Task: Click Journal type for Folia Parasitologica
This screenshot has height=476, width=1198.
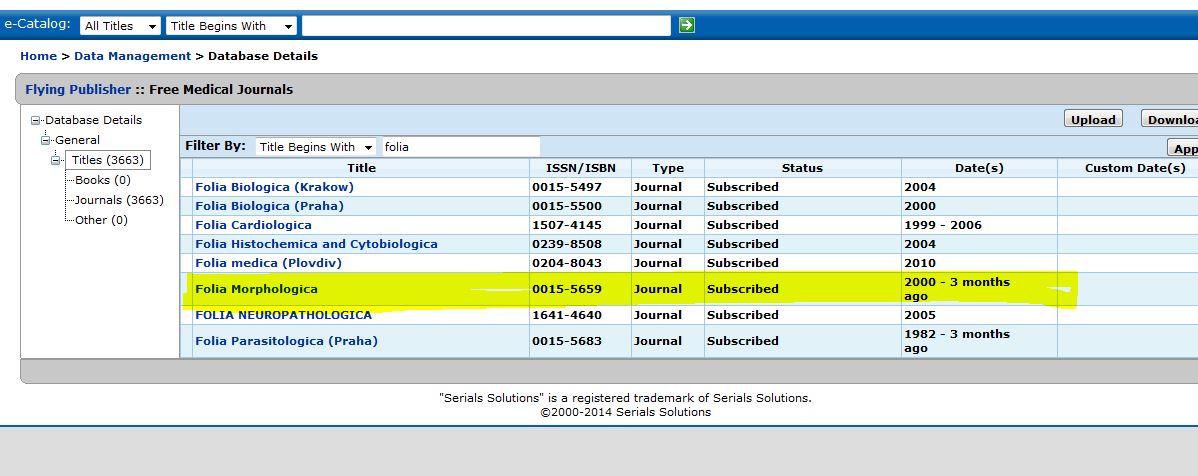Action: [x=658, y=341]
